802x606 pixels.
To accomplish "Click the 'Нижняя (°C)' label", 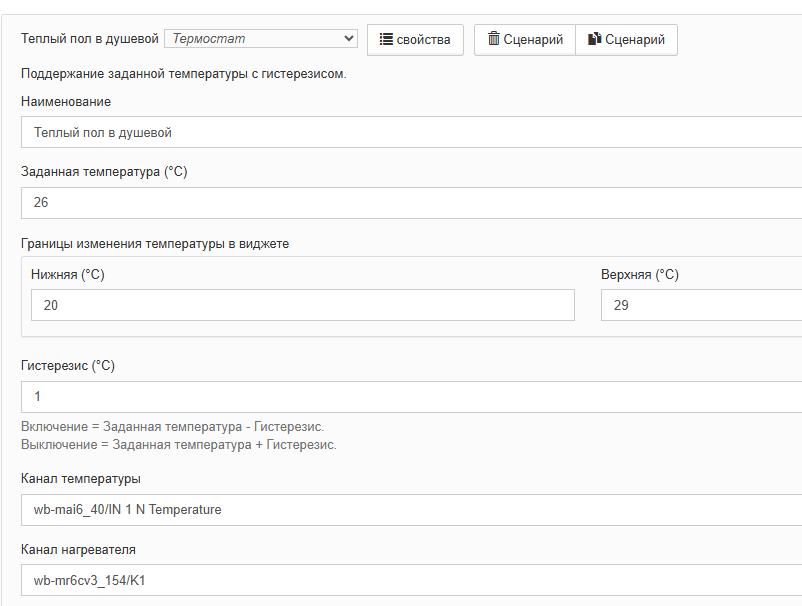I will tap(68, 275).
